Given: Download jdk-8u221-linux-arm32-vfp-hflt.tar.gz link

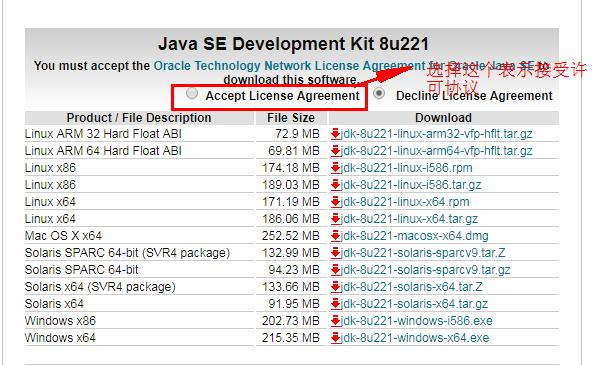Looking at the screenshot, I should click(436, 134).
